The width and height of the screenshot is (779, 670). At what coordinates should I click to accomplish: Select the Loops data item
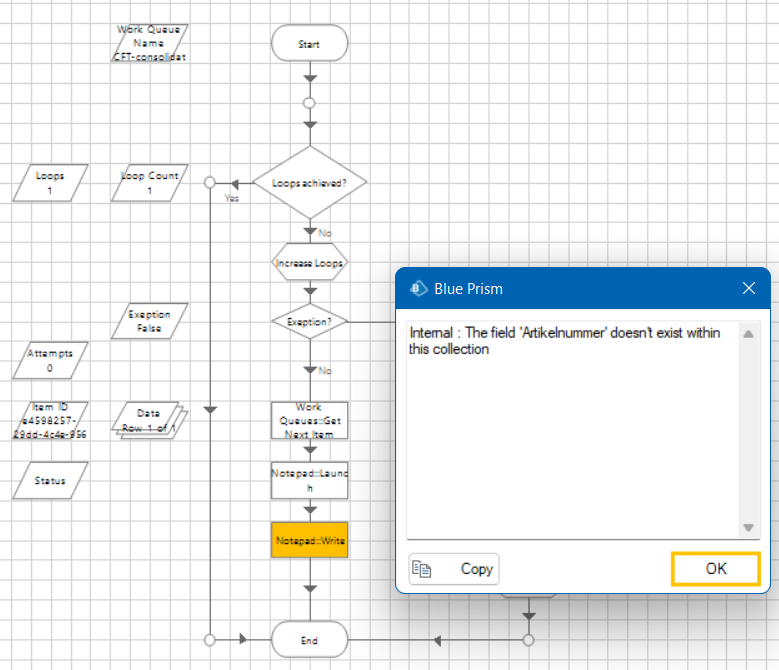[50, 183]
